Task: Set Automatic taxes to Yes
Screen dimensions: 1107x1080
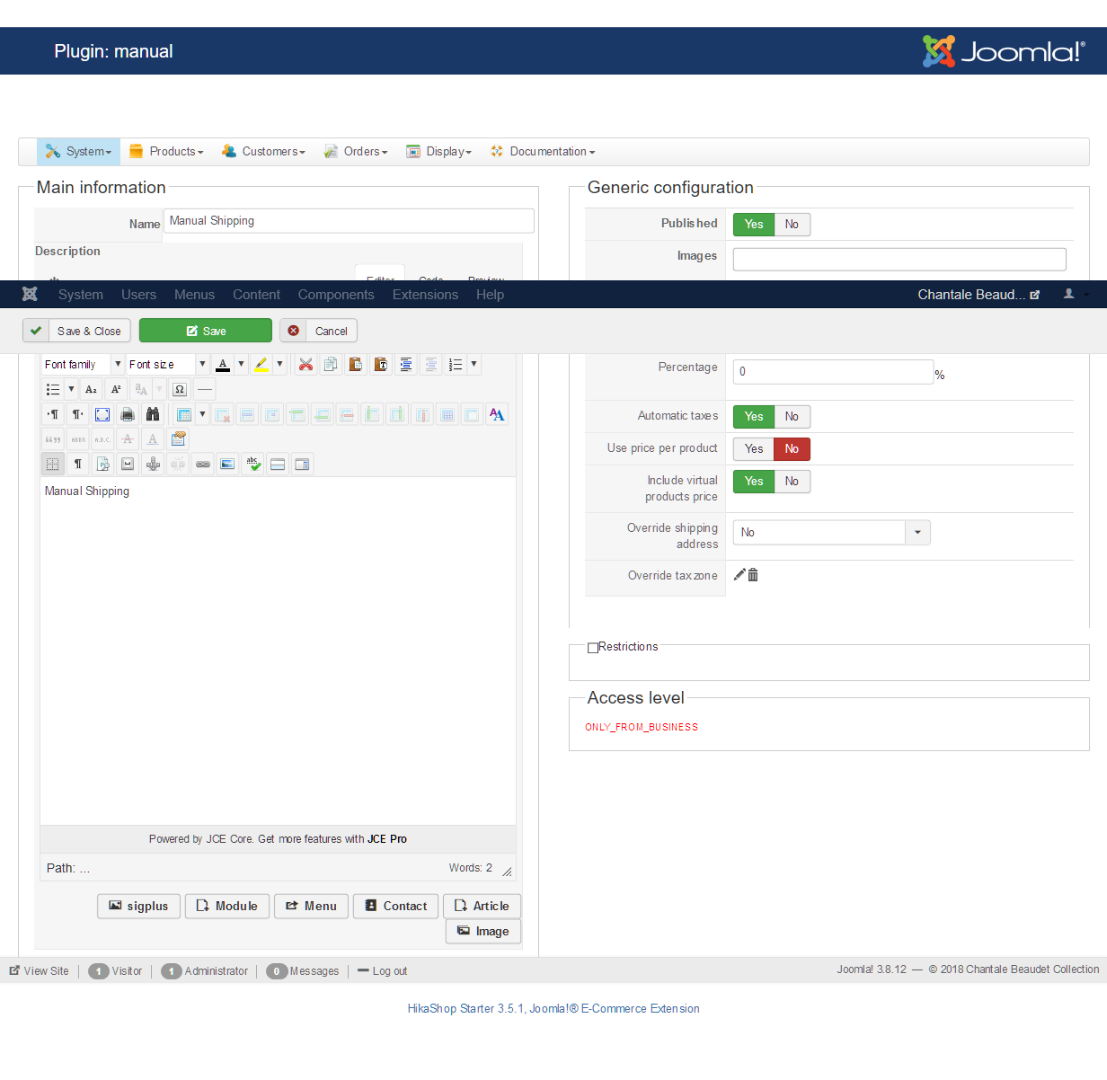Action: [x=753, y=416]
